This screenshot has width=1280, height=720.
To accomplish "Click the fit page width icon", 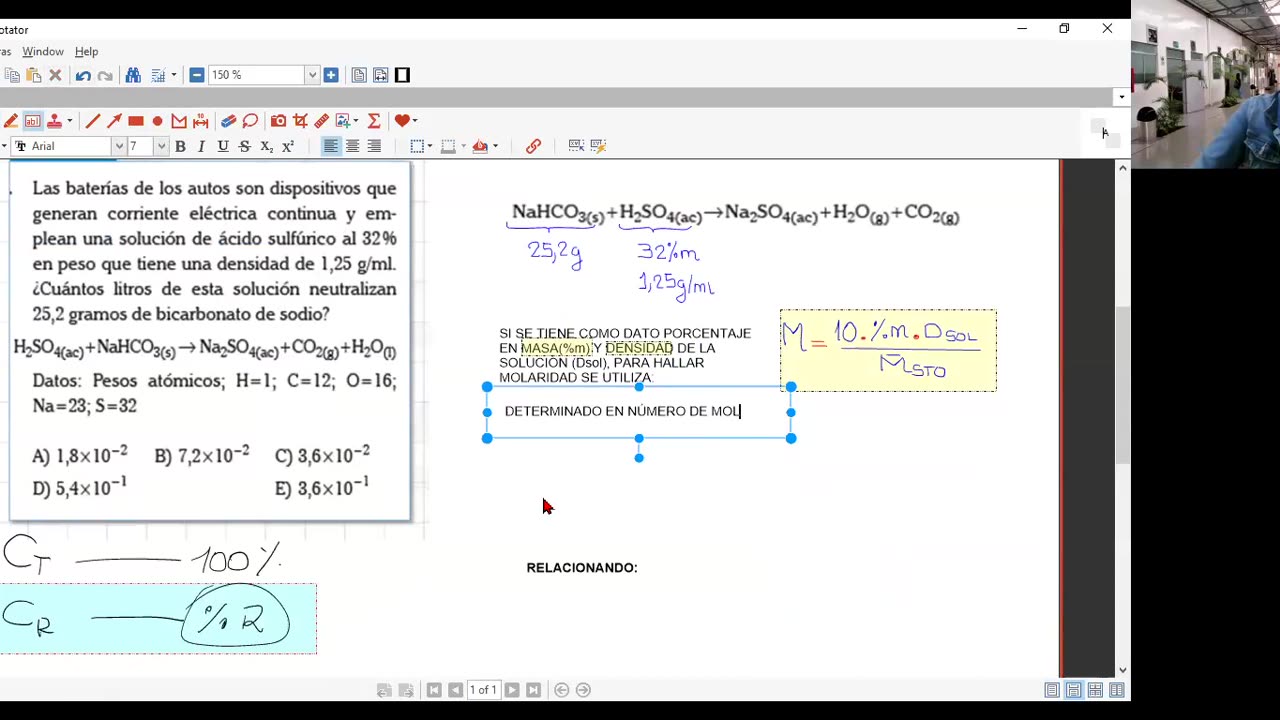I will click(x=380, y=75).
